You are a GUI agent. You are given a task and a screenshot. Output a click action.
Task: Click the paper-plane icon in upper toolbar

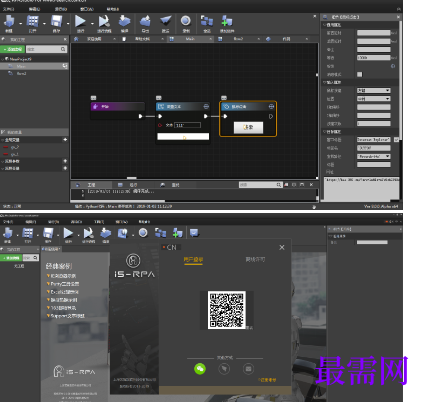pyautogui.click(x=165, y=21)
